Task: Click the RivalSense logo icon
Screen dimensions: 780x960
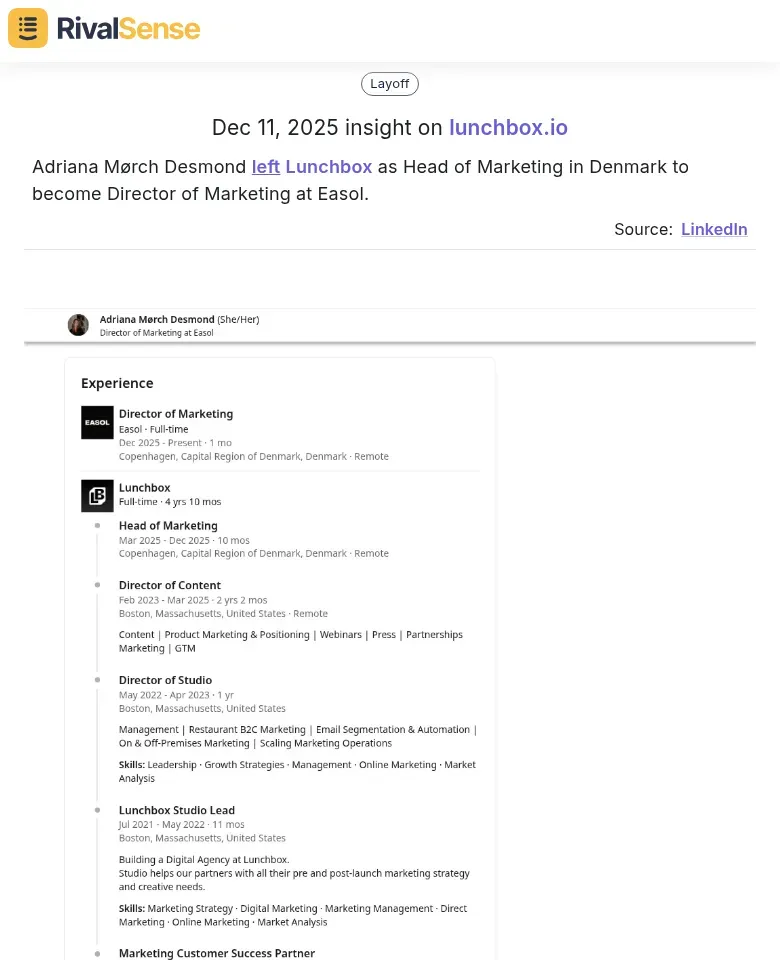Action: [x=28, y=28]
